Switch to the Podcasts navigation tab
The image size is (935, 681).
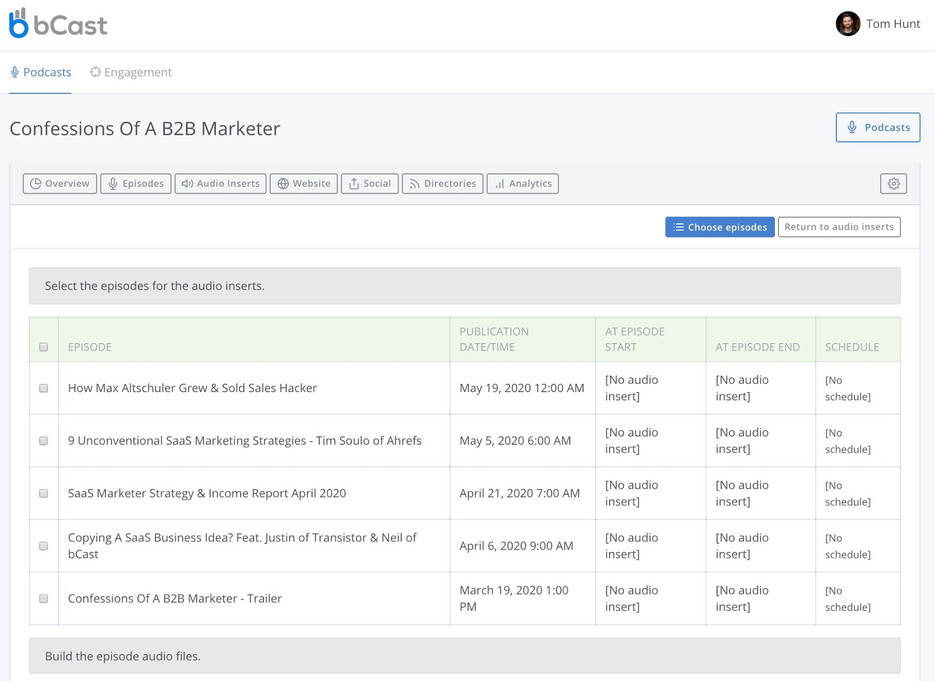pyautogui.click(x=40, y=72)
